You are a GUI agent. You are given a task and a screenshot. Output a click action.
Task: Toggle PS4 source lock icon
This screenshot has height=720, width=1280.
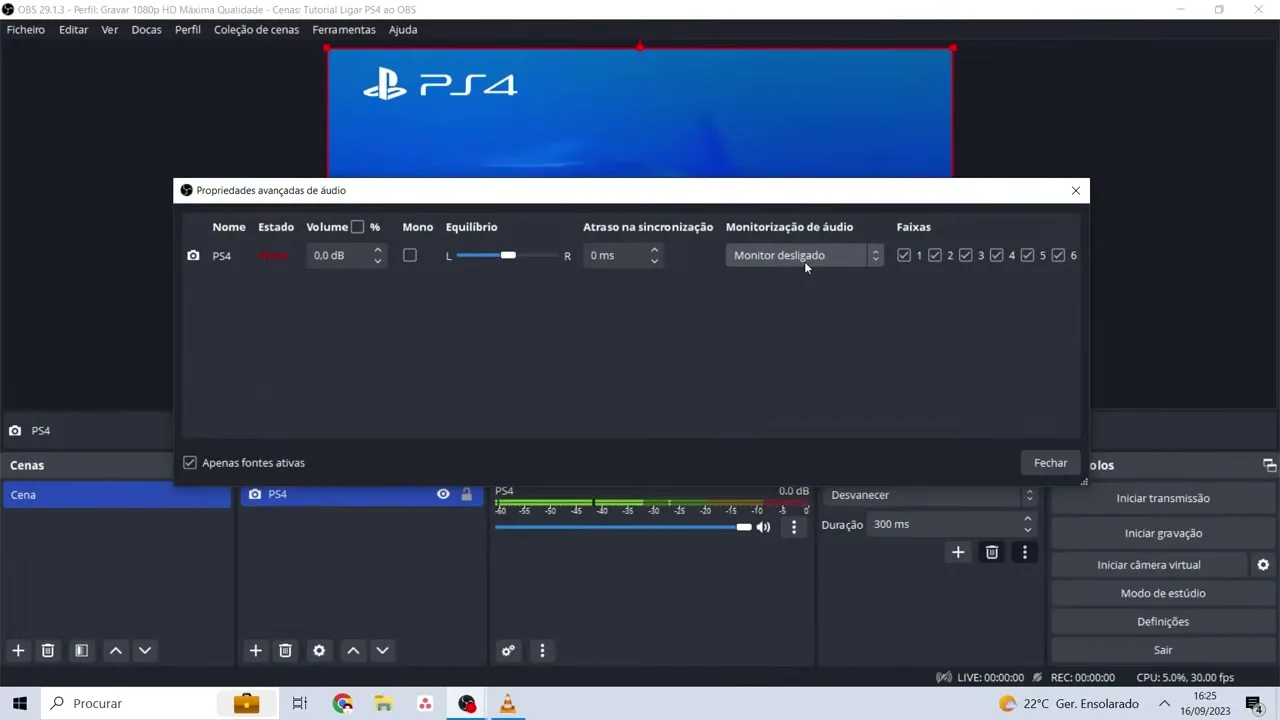466,494
